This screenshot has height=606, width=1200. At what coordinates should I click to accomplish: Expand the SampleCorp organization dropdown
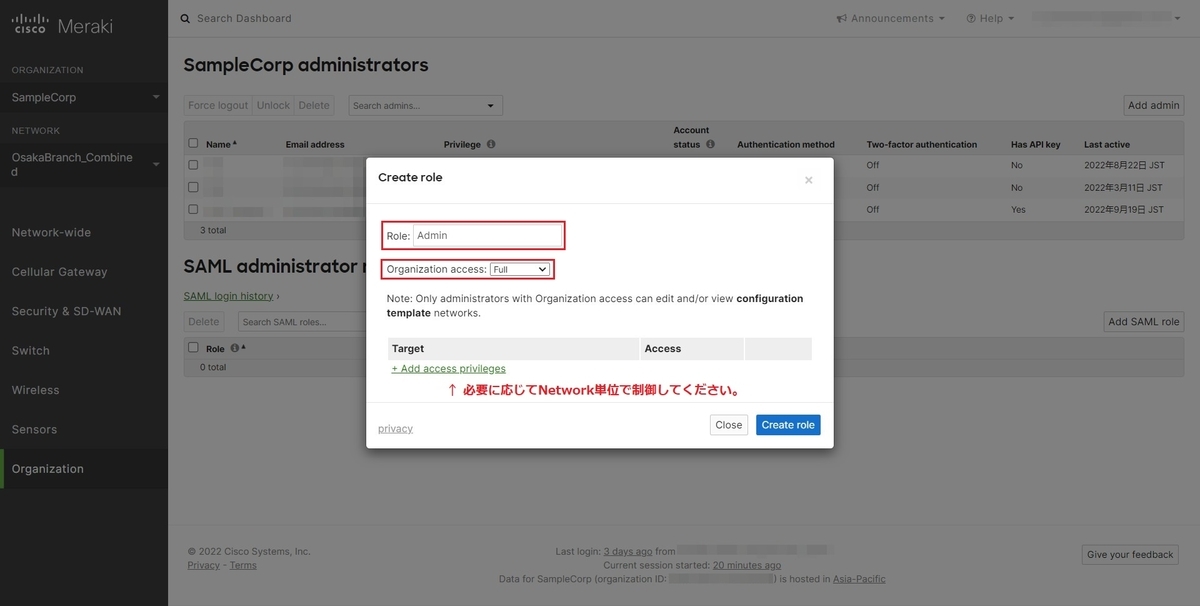click(84, 97)
